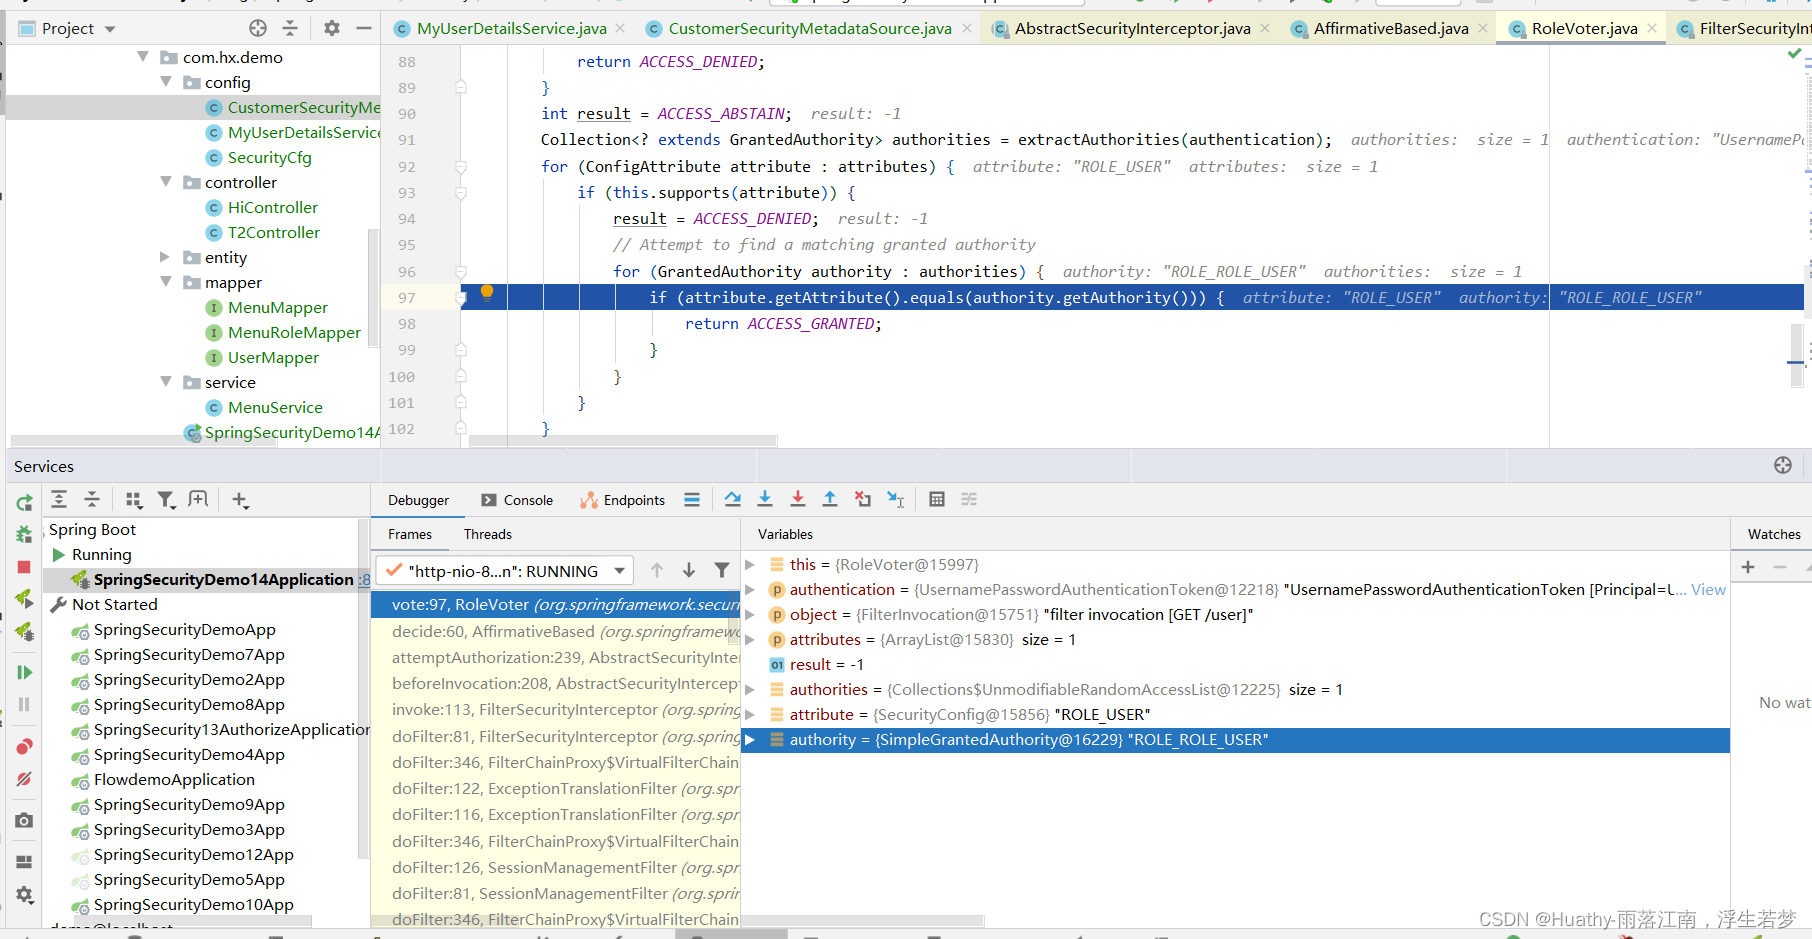
Task: Click the Step Out debugger icon
Action: point(830,499)
